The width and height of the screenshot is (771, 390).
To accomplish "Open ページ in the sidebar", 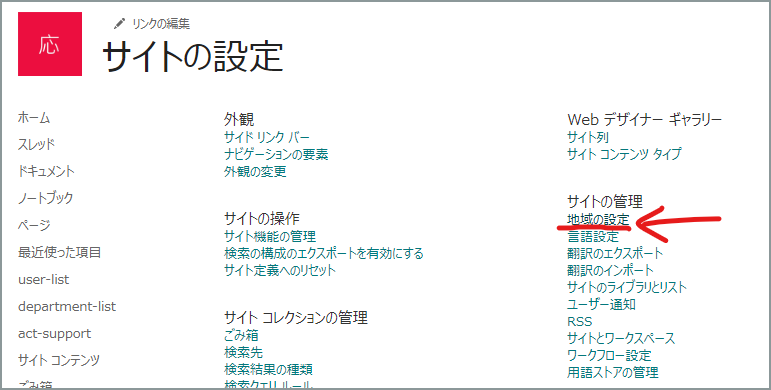I will 34,225.
